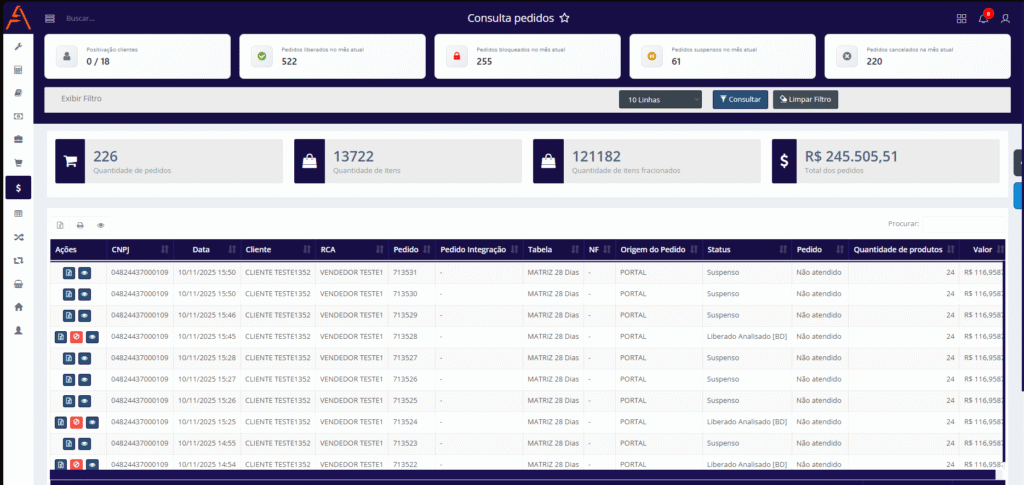Open the 10 Linhas dropdown
This screenshot has height=485, width=1024.
661,100
